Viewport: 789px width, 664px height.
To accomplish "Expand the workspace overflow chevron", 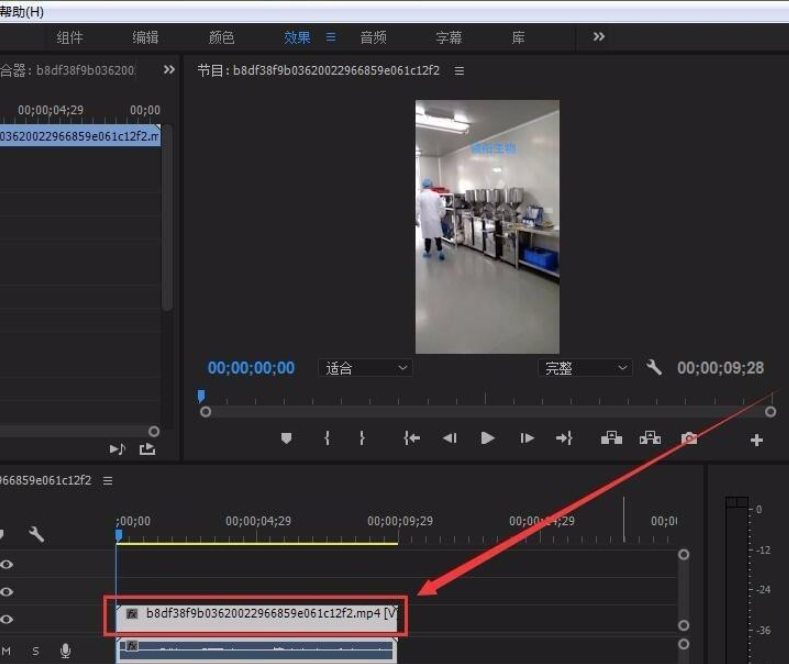I will coord(599,37).
